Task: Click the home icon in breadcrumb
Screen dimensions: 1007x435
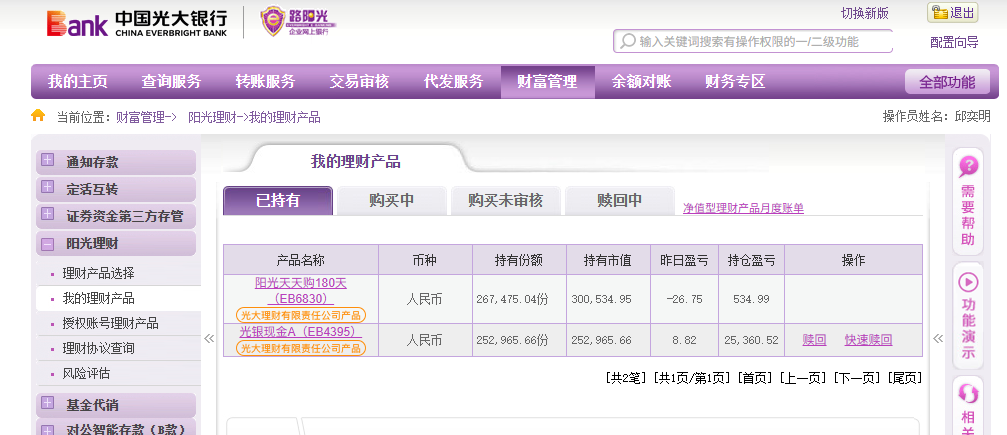Action: 38,116
